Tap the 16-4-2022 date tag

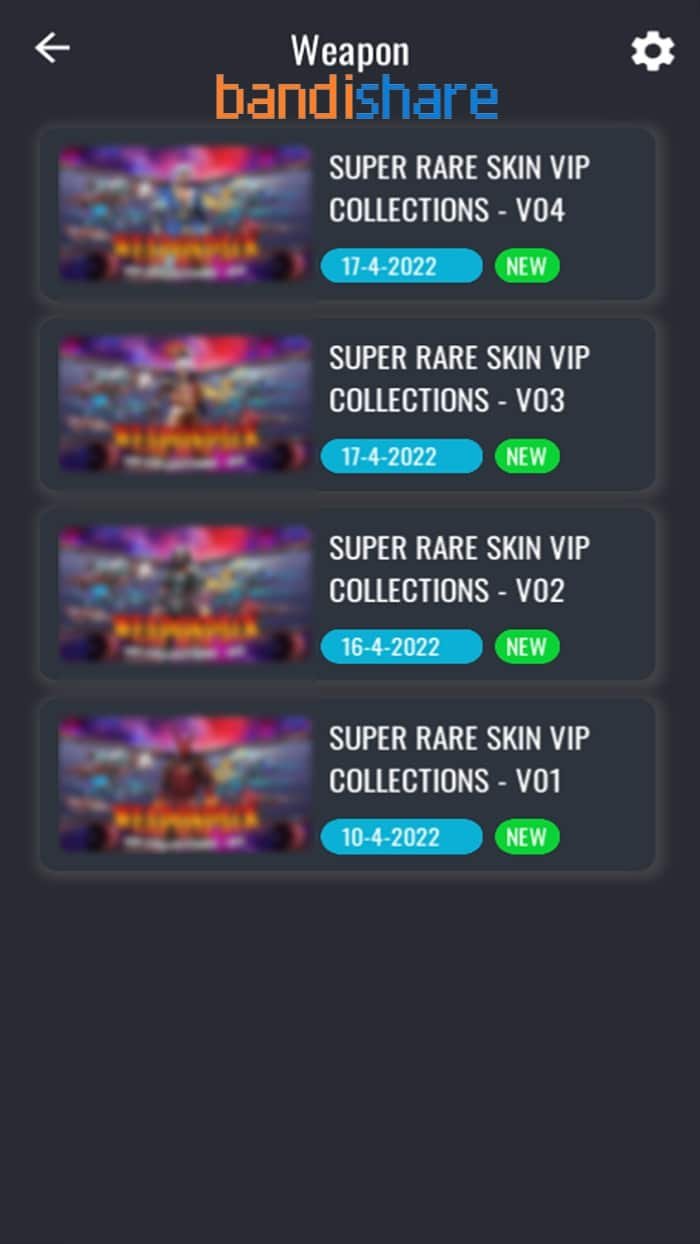point(402,646)
